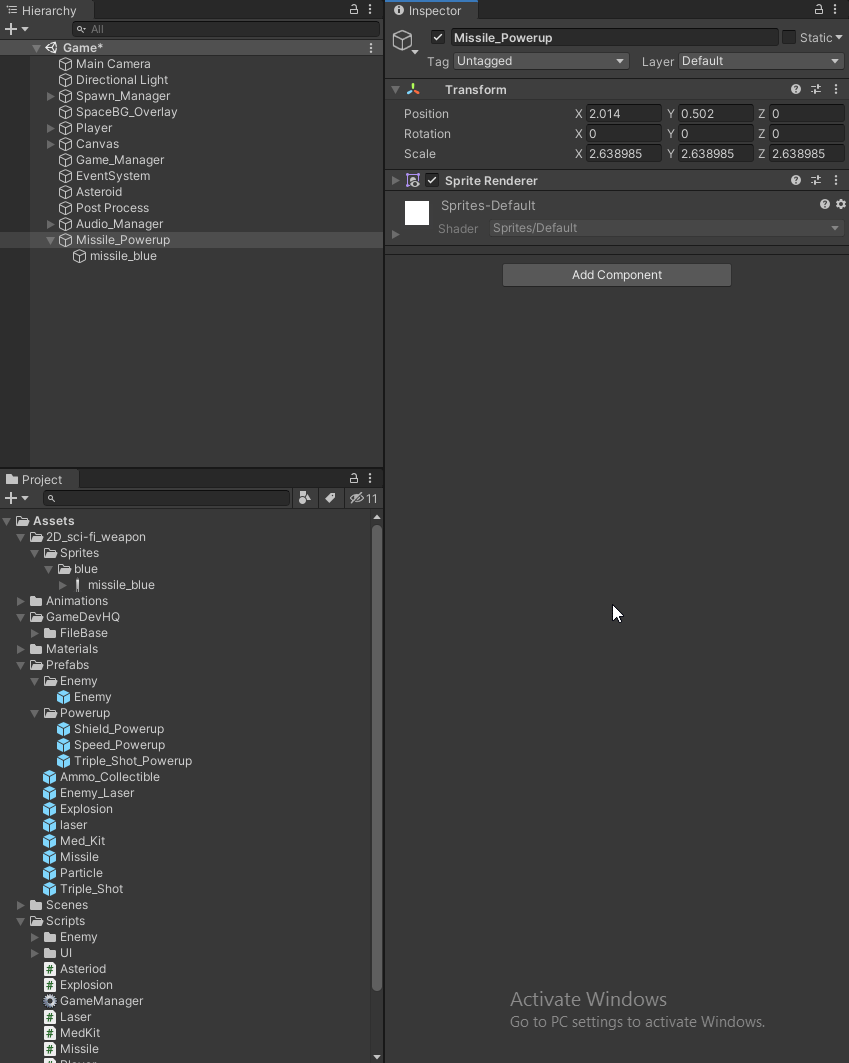Expand Audio_Manager in Hierarchy
The image size is (849, 1063).
click(50, 224)
